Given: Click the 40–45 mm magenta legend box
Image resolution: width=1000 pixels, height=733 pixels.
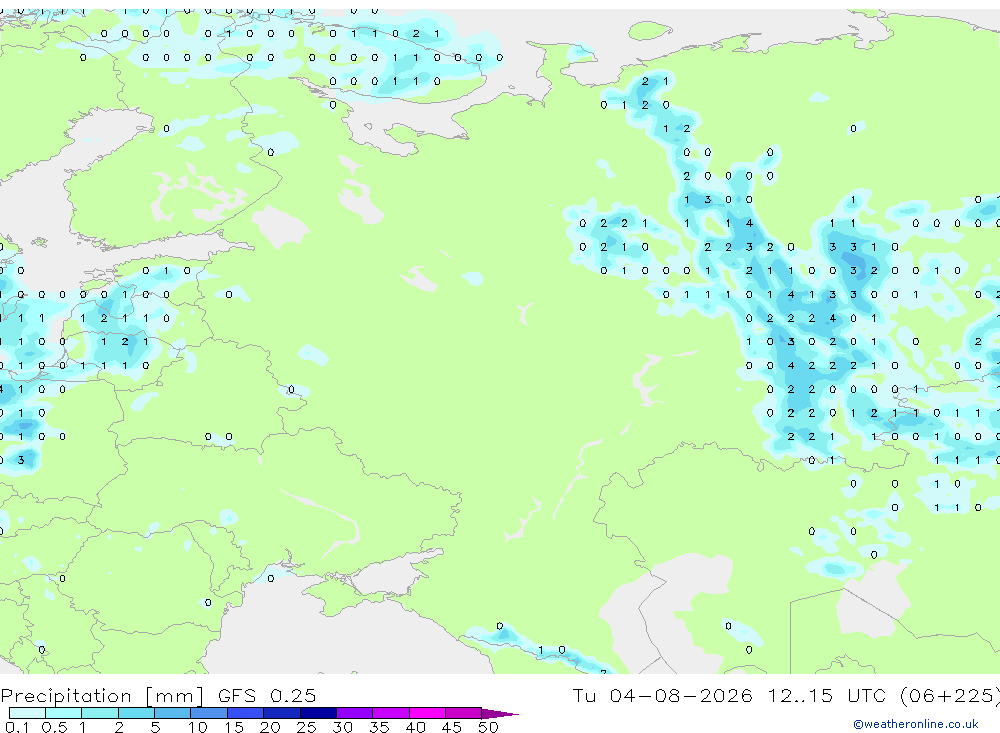Looking at the screenshot, I should 427,713.
